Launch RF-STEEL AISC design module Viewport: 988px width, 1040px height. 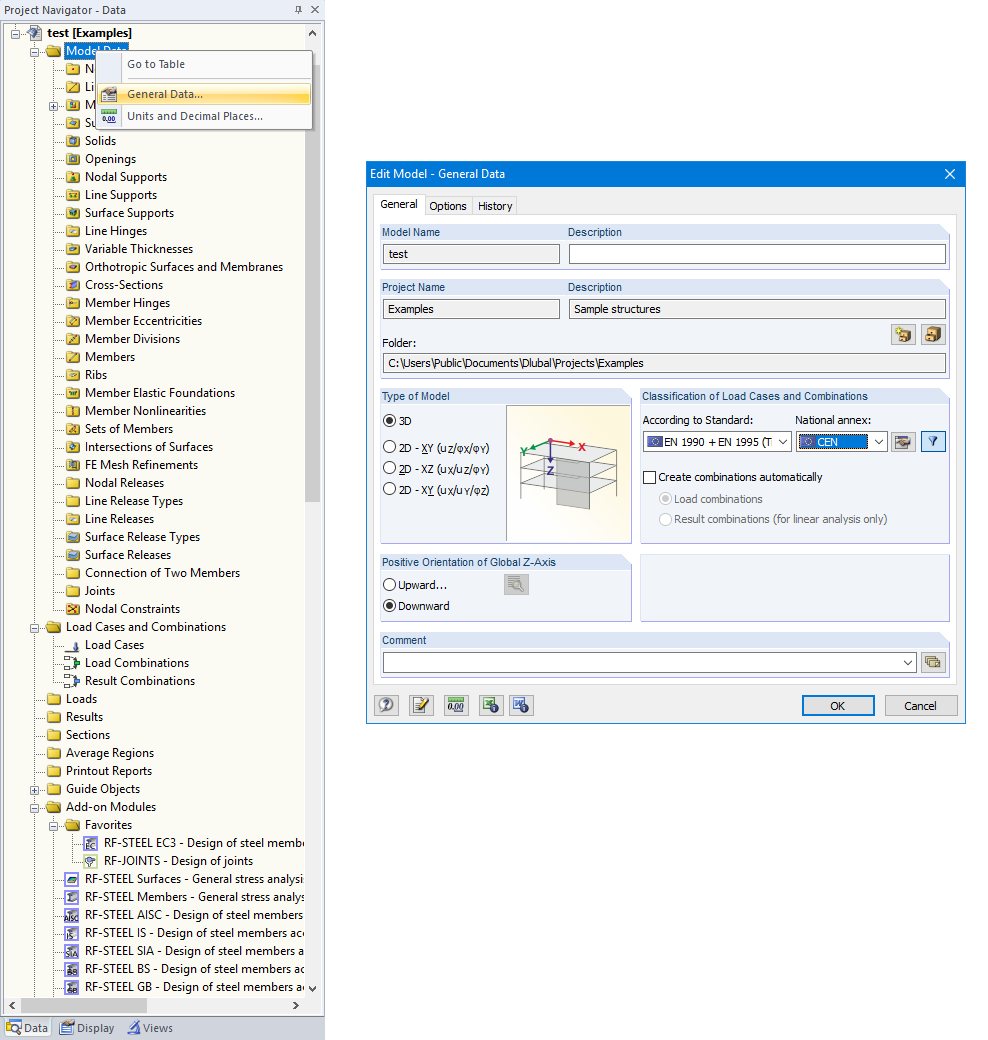(x=185, y=914)
